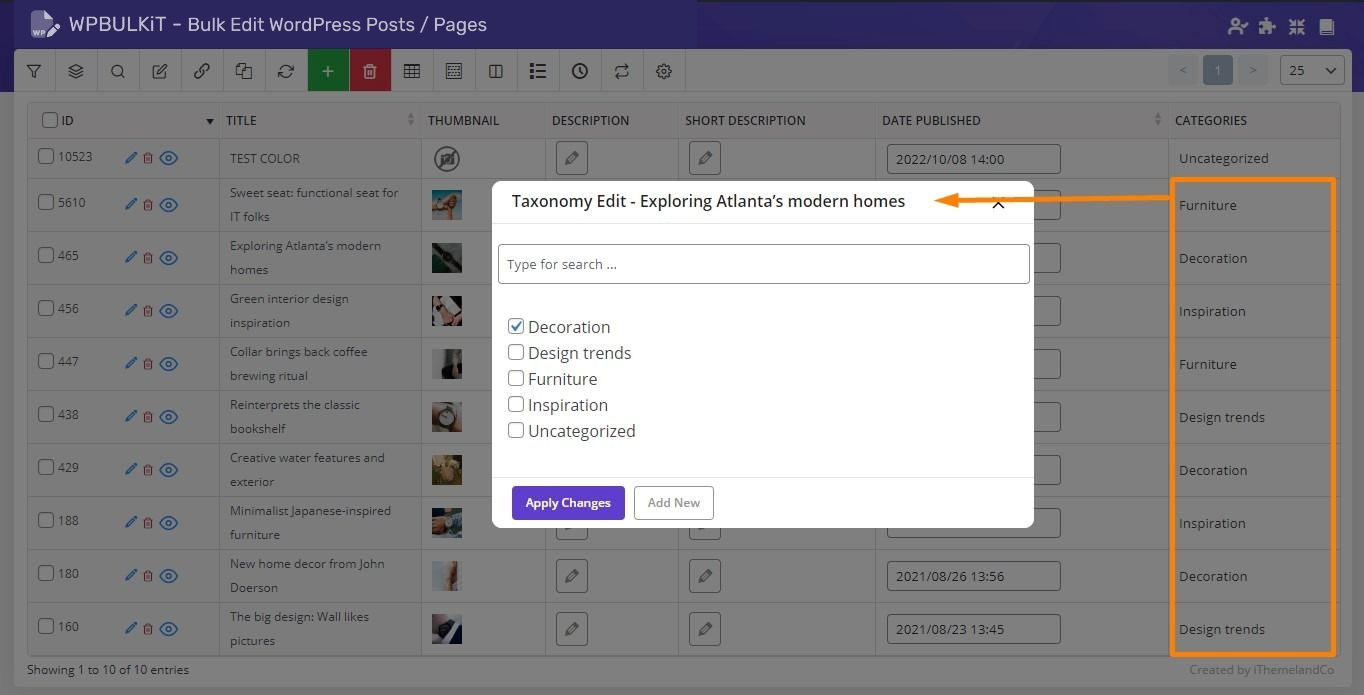This screenshot has width=1364, height=695.
Task: Toggle preview eye icon for post 465
Action: click(x=169, y=257)
